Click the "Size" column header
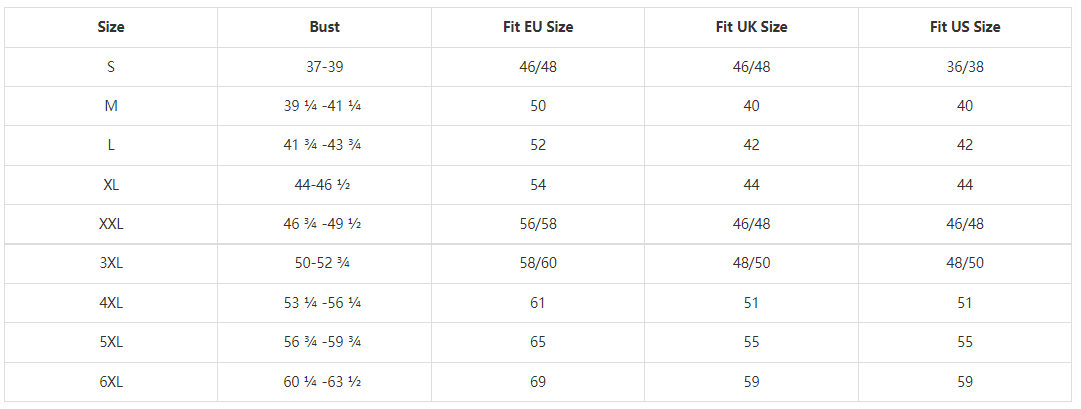 click(111, 27)
